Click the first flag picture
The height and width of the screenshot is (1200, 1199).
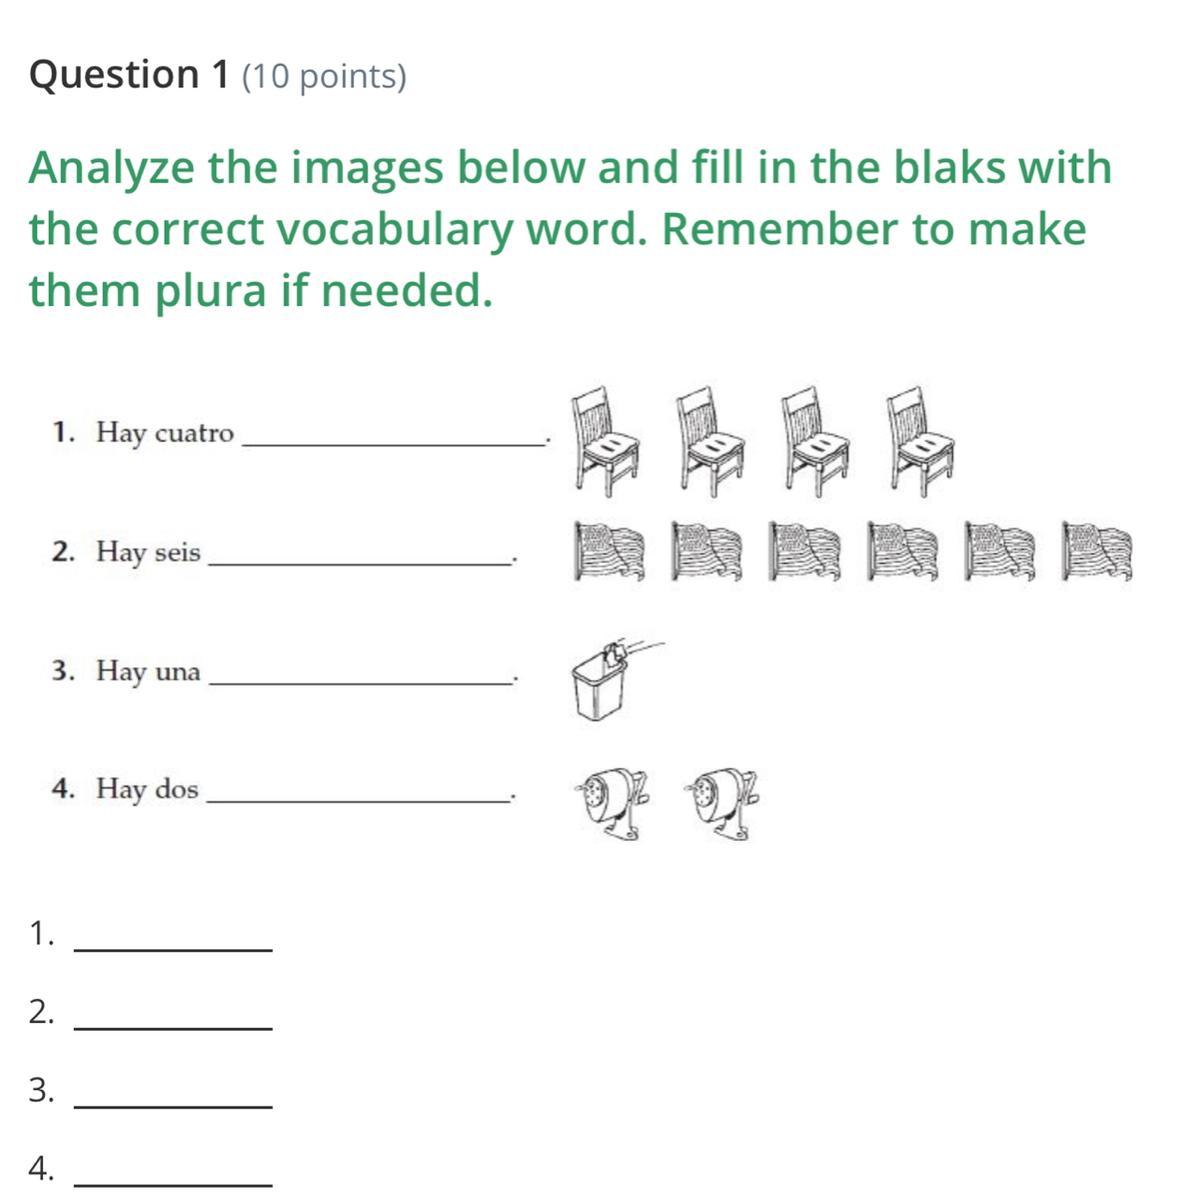click(x=609, y=550)
